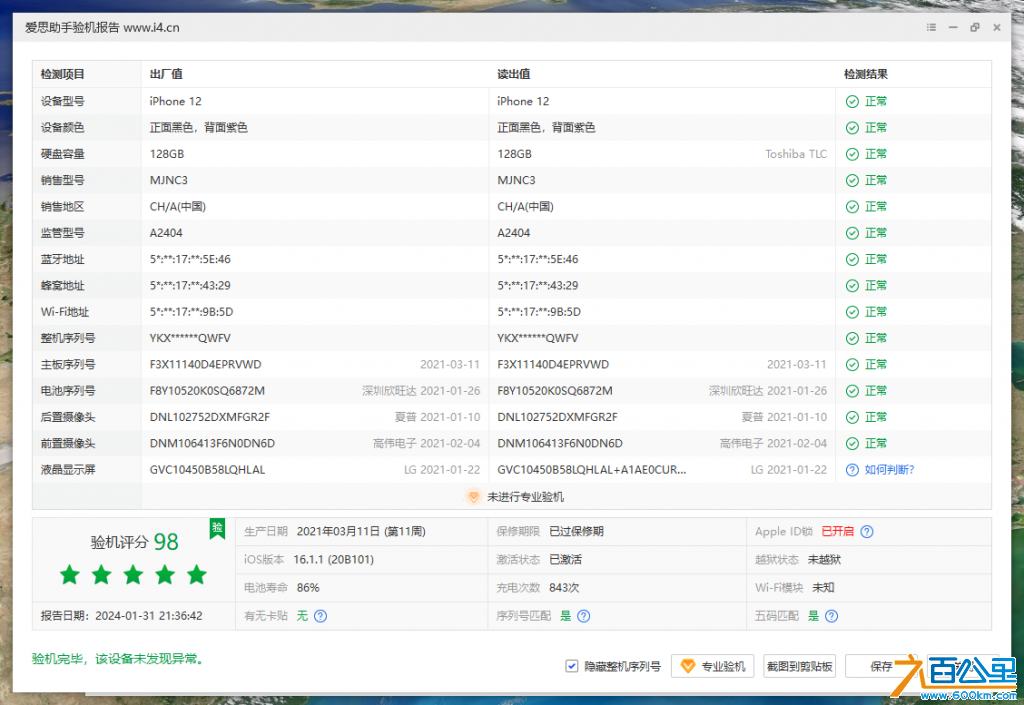The width and height of the screenshot is (1024, 705).
Task: Close the 爱思助手验机报告 window
Action: pos(997,27)
